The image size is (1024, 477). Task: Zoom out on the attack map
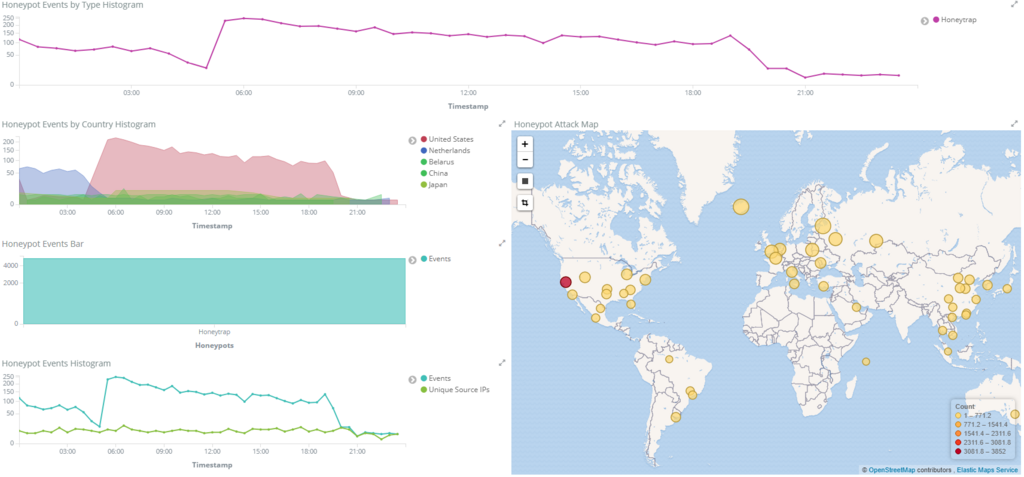(x=525, y=159)
